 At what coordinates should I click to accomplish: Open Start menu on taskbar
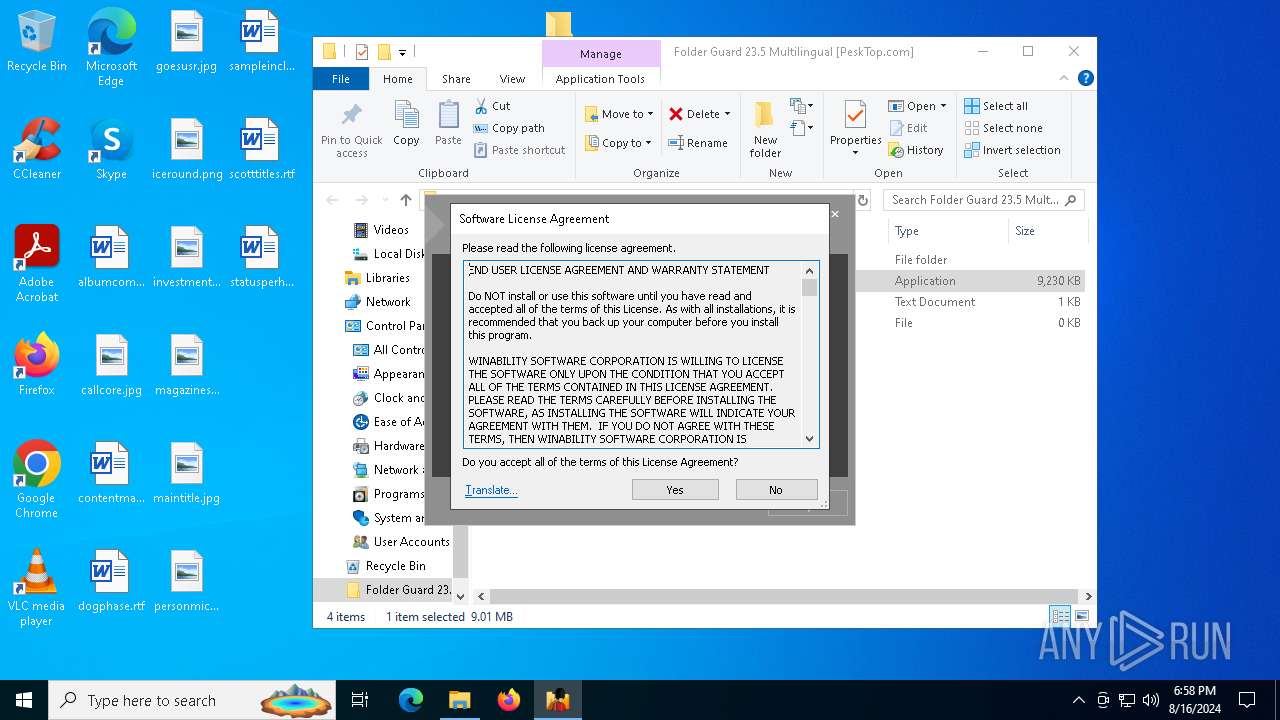click(x=24, y=700)
